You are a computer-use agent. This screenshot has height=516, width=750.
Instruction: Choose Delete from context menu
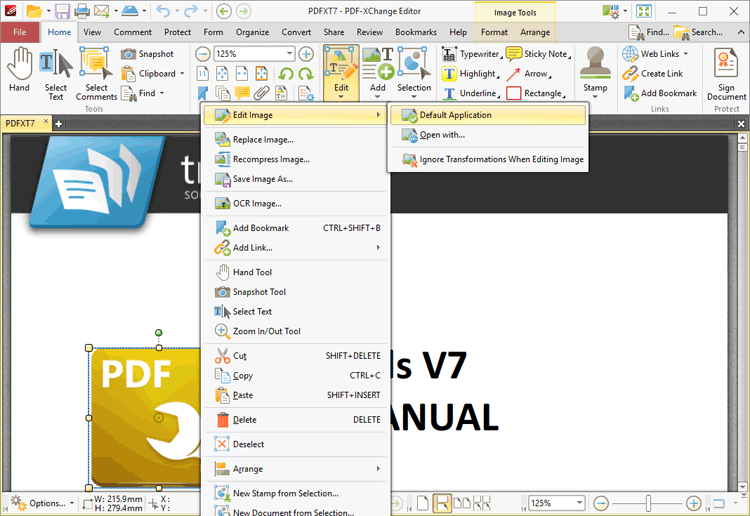coord(297,420)
